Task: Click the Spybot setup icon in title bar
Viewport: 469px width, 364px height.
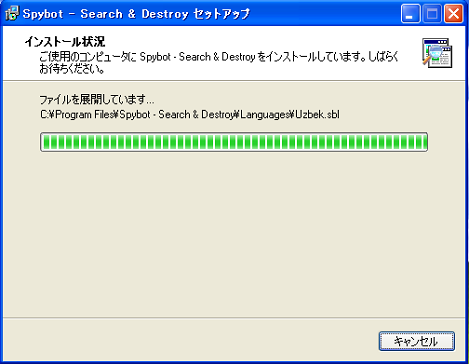Action: coord(12,13)
